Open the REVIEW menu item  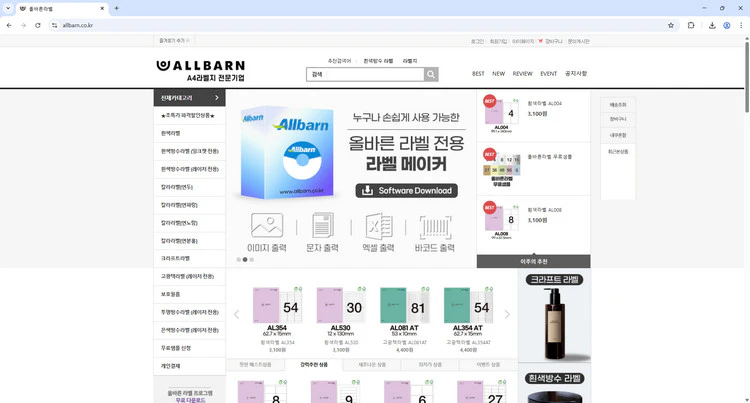[522, 74]
